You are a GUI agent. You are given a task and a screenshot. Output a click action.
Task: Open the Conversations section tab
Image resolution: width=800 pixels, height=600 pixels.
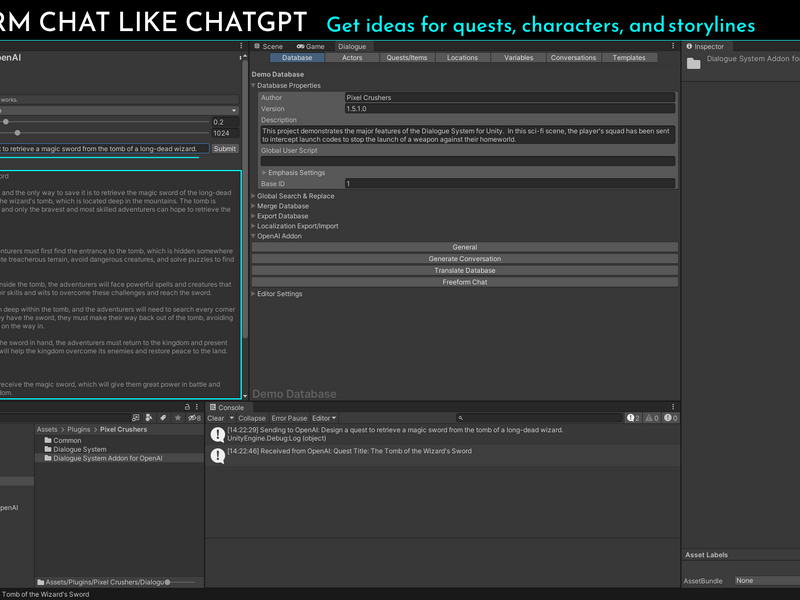tap(573, 58)
